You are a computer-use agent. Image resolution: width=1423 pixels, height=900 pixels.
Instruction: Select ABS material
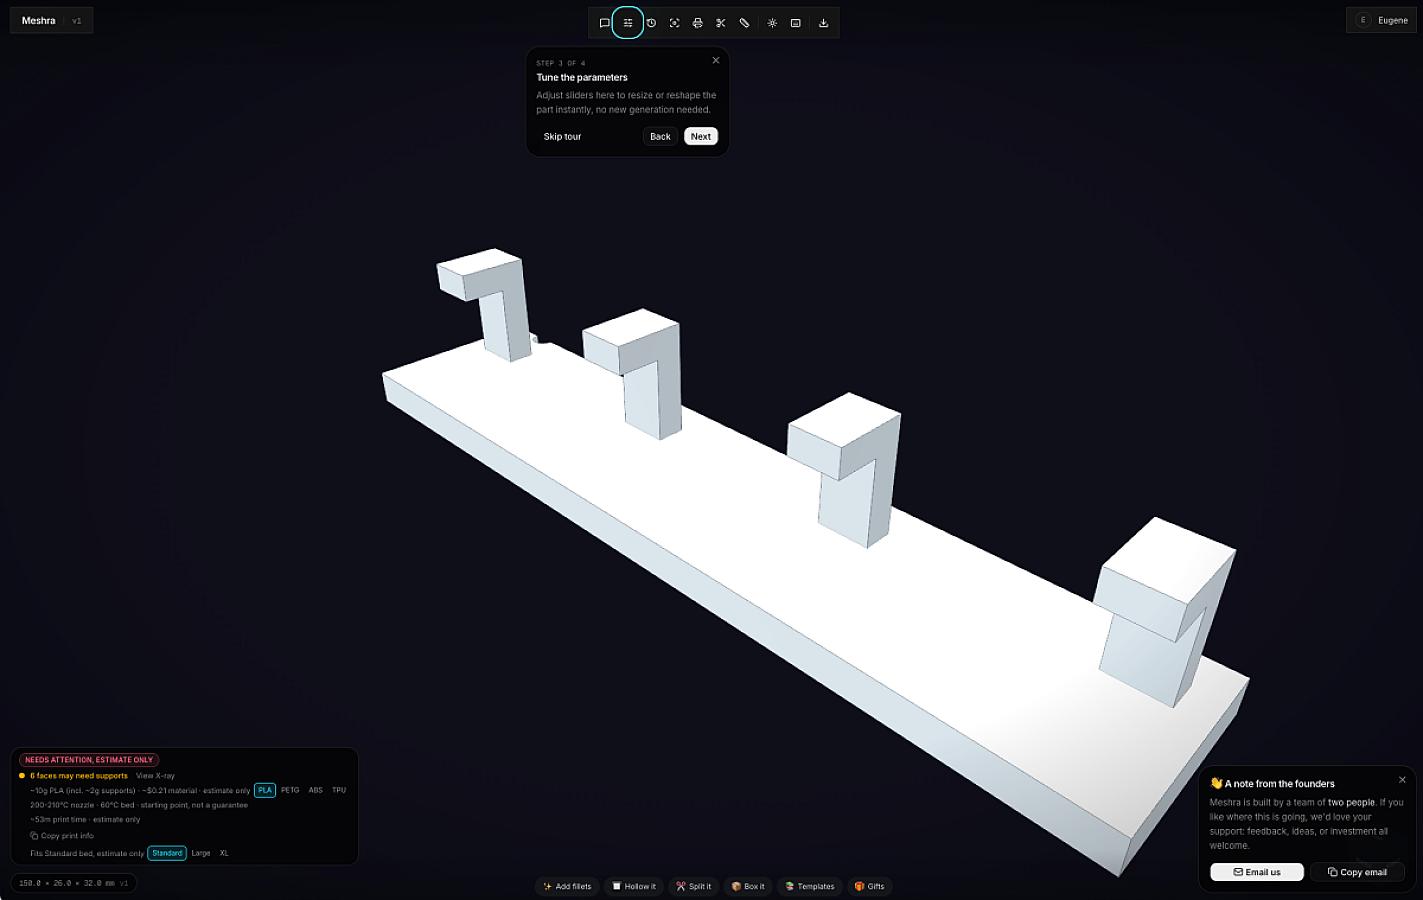(x=316, y=790)
